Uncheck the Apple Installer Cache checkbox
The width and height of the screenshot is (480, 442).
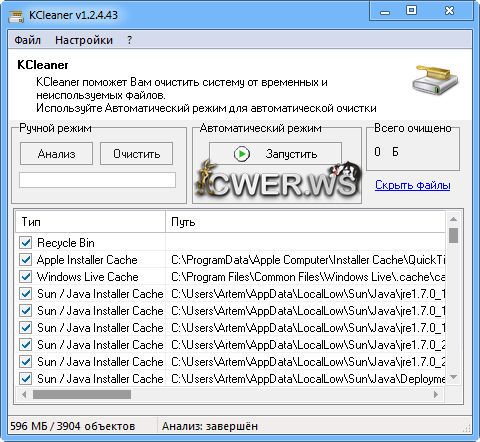(26, 260)
